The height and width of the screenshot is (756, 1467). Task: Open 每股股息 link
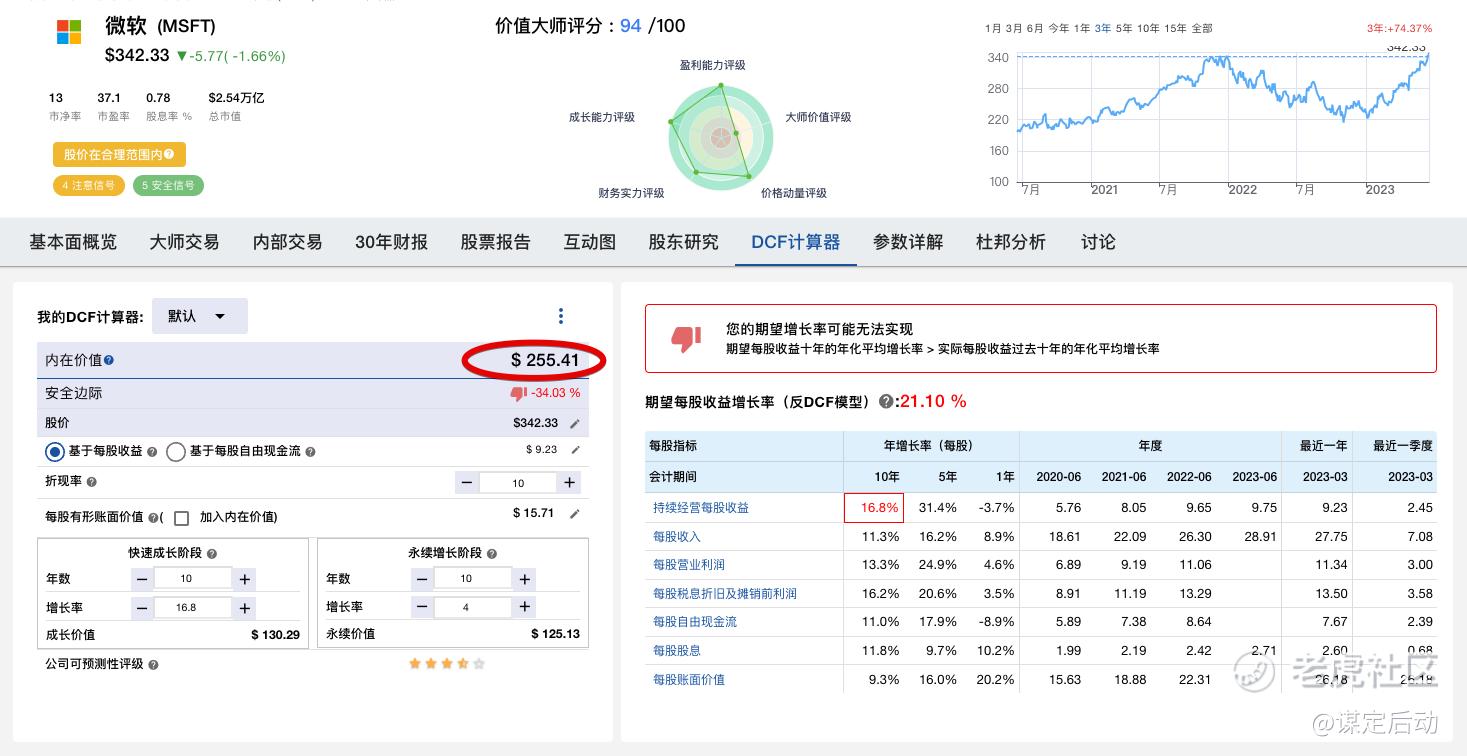coord(677,651)
